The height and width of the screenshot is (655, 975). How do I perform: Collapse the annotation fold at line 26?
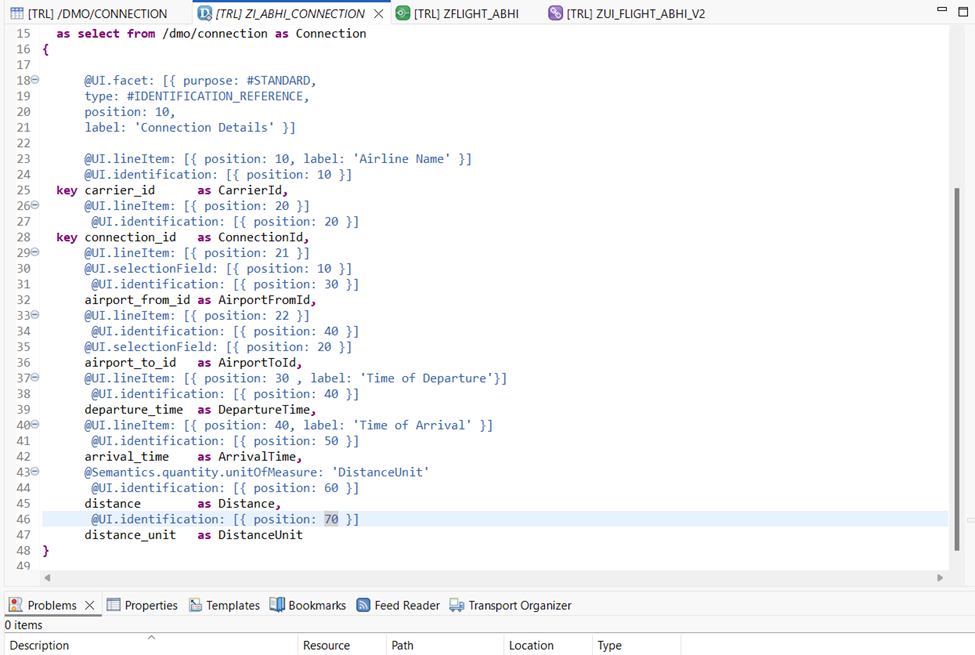pyautogui.click(x=36, y=206)
